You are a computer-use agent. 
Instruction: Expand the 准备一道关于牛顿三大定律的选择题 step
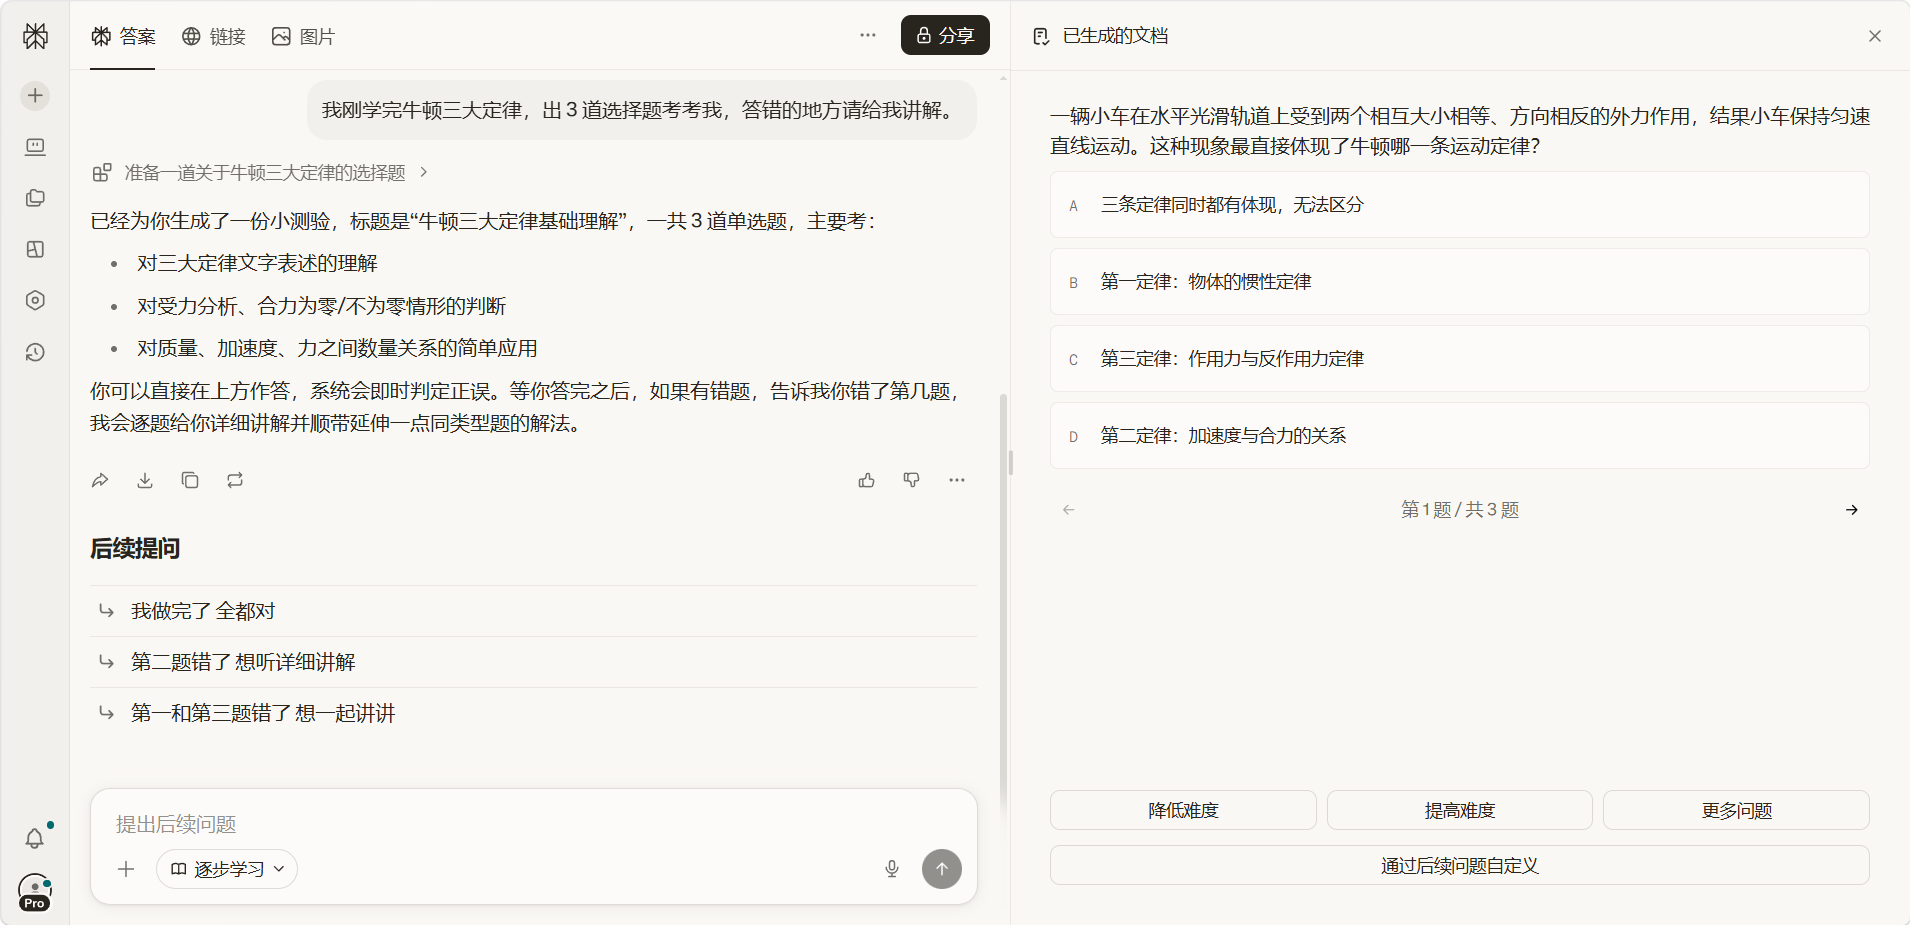coord(261,173)
